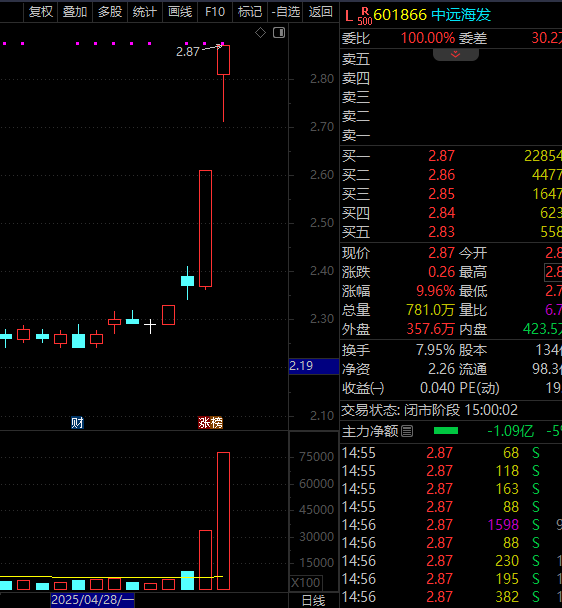The image size is (562, 608).
Task: Activate the 画线 drawing tool
Action: (x=180, y=12)
